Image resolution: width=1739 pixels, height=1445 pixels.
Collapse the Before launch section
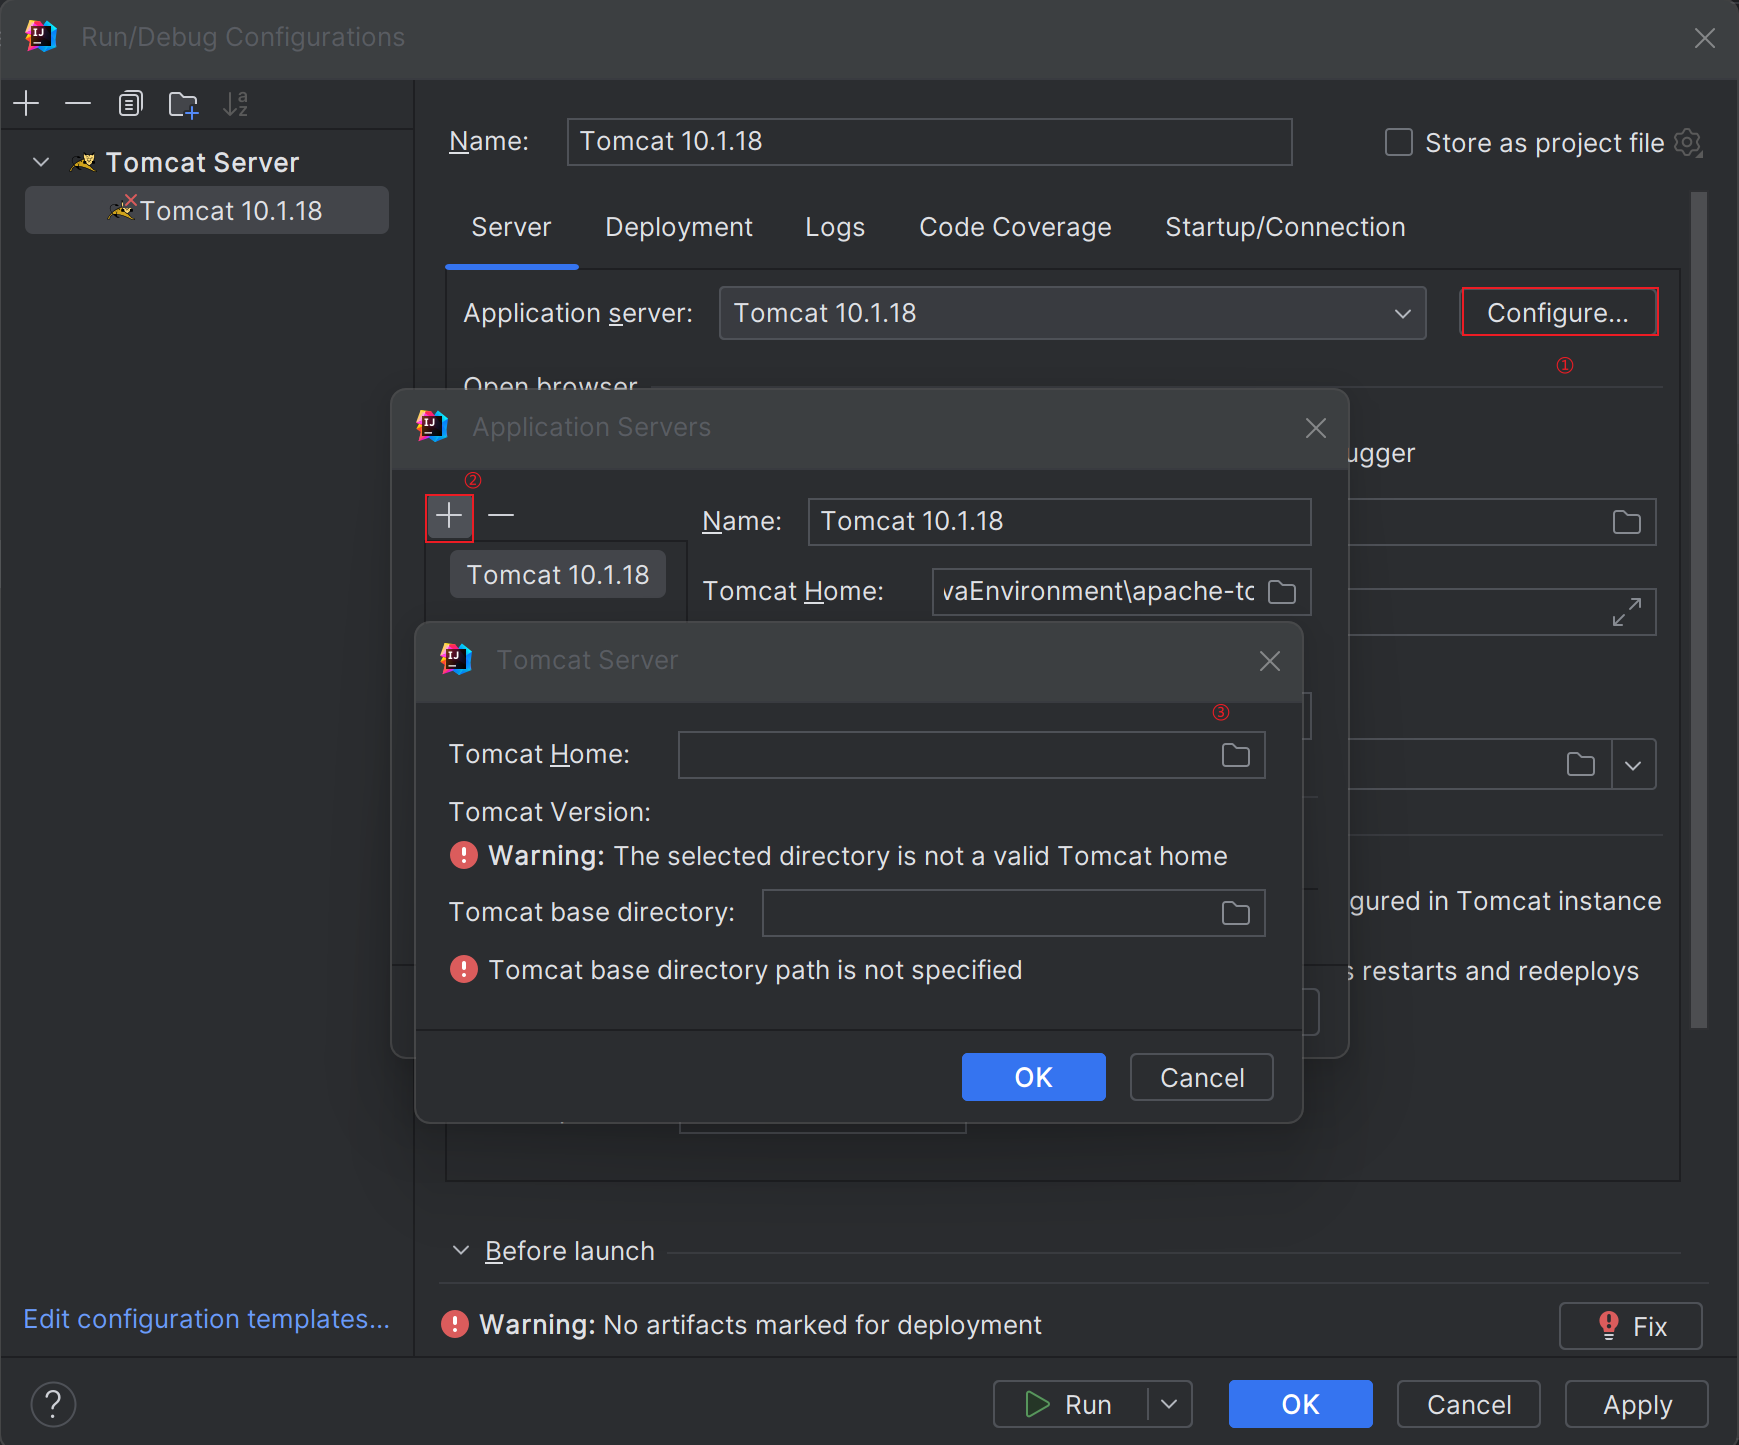pos(461,1249)
